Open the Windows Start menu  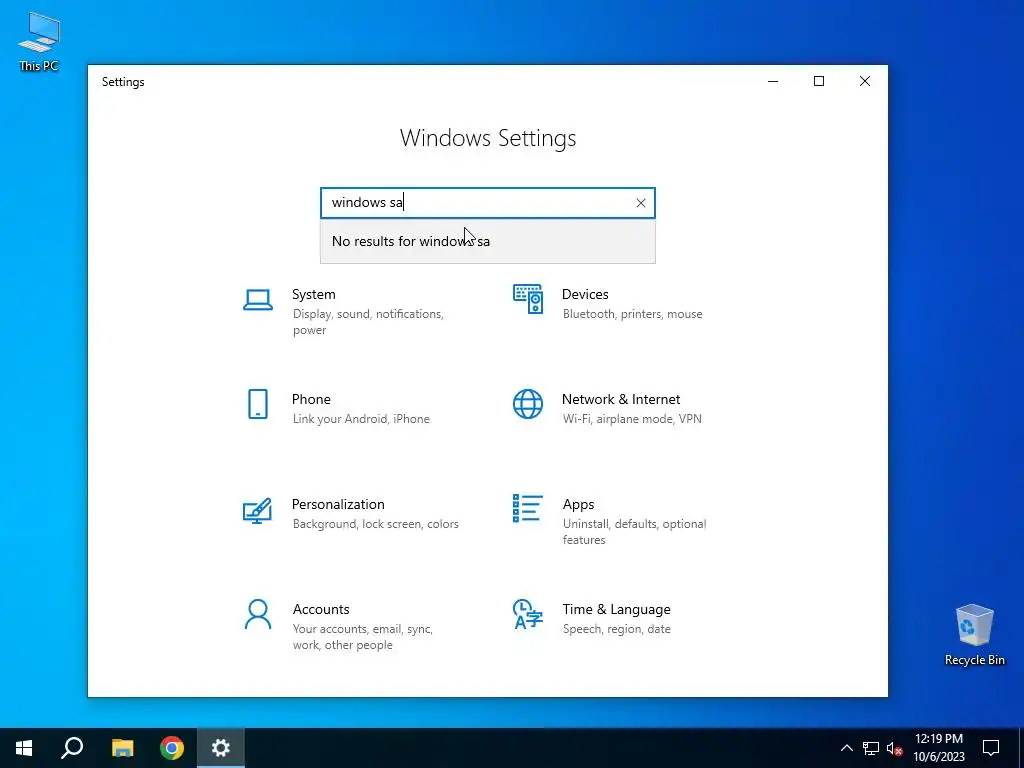(24, 748)
